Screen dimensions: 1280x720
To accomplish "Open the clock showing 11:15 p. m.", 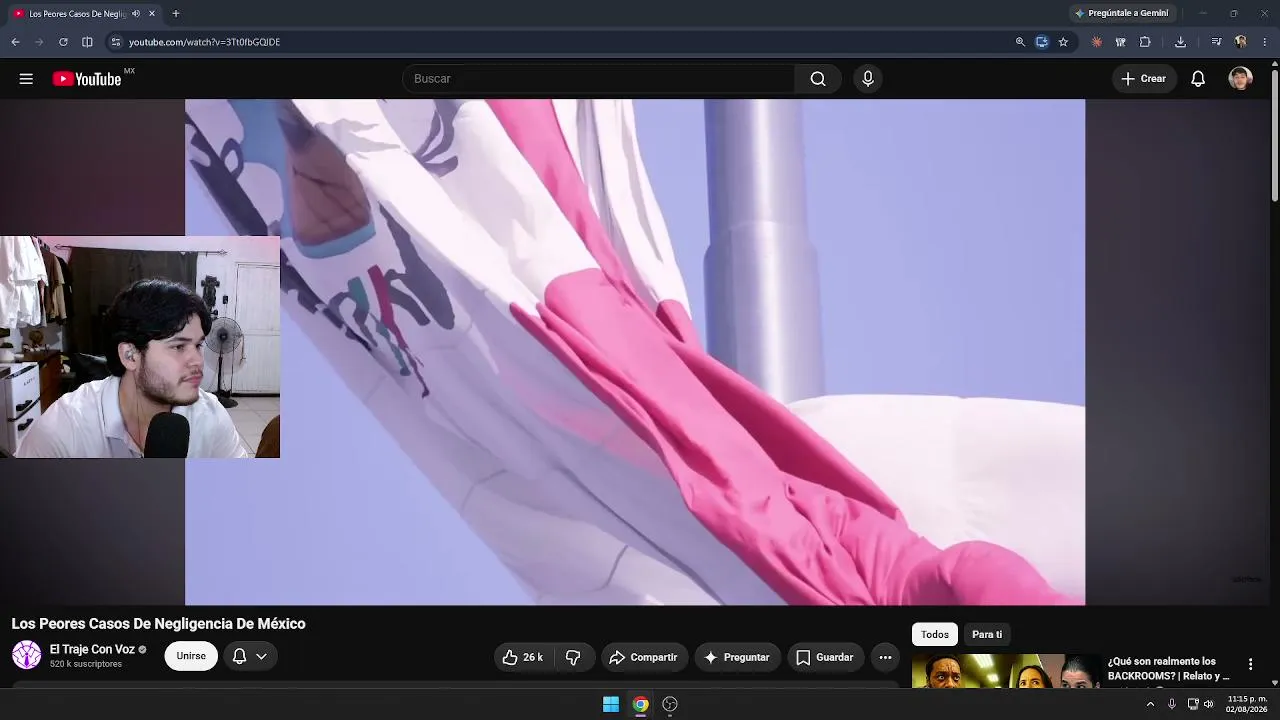I will click(1246, 704).
